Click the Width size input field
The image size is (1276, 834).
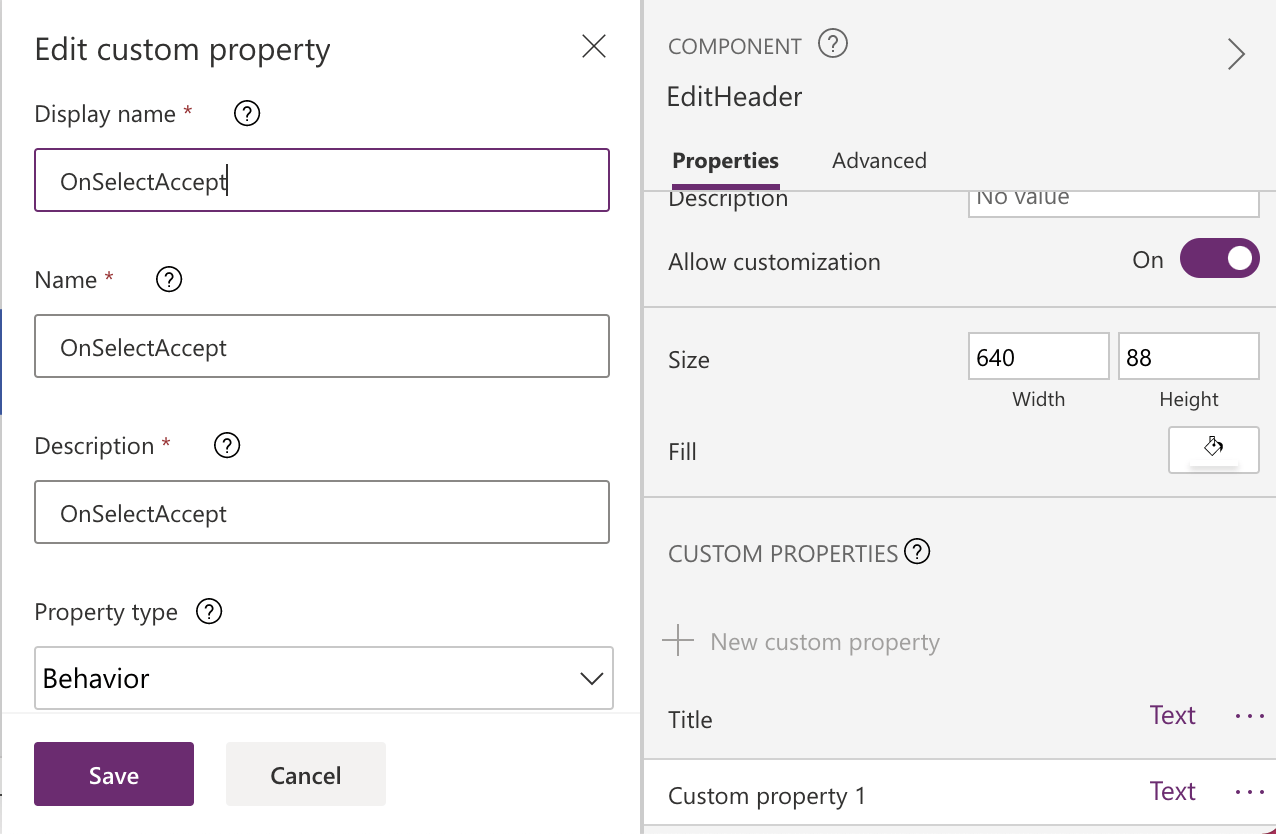point(1038,357)
